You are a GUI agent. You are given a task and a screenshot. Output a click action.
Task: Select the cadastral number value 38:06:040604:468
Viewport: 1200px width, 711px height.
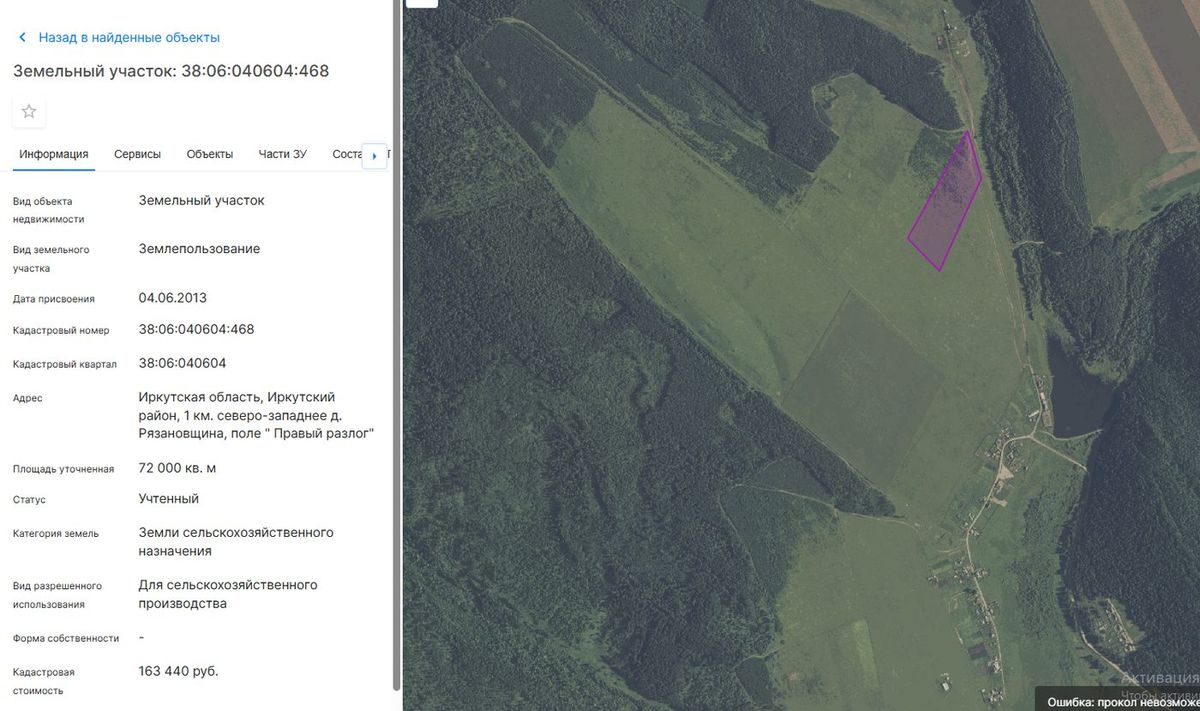coord(197,329)
